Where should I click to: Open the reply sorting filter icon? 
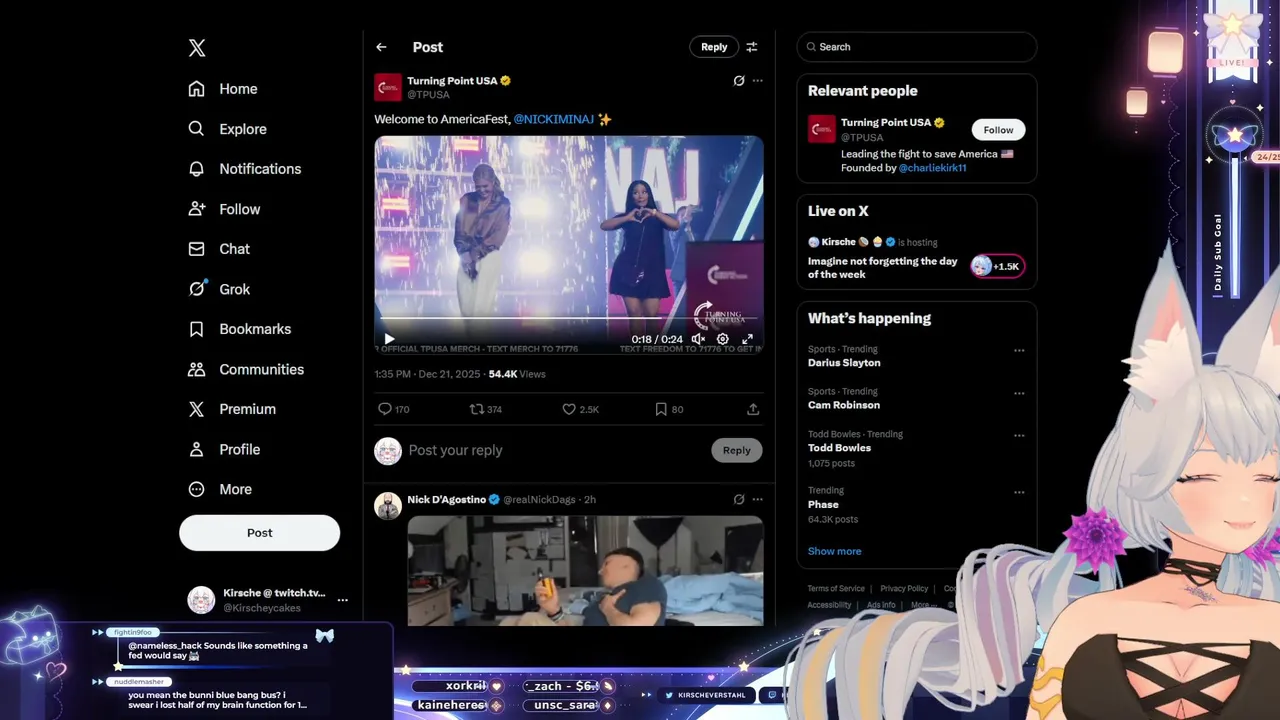[x=752, y=47]
